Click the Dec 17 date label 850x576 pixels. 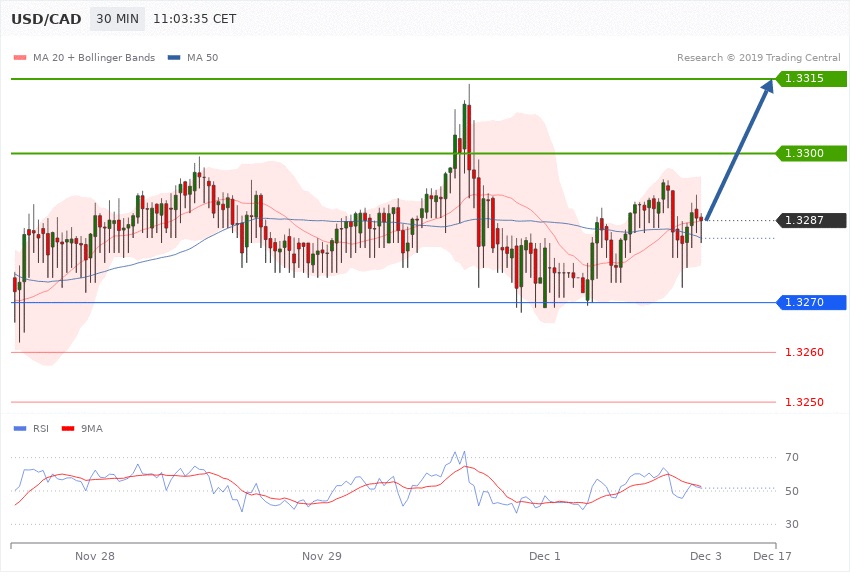click(772, 555)
